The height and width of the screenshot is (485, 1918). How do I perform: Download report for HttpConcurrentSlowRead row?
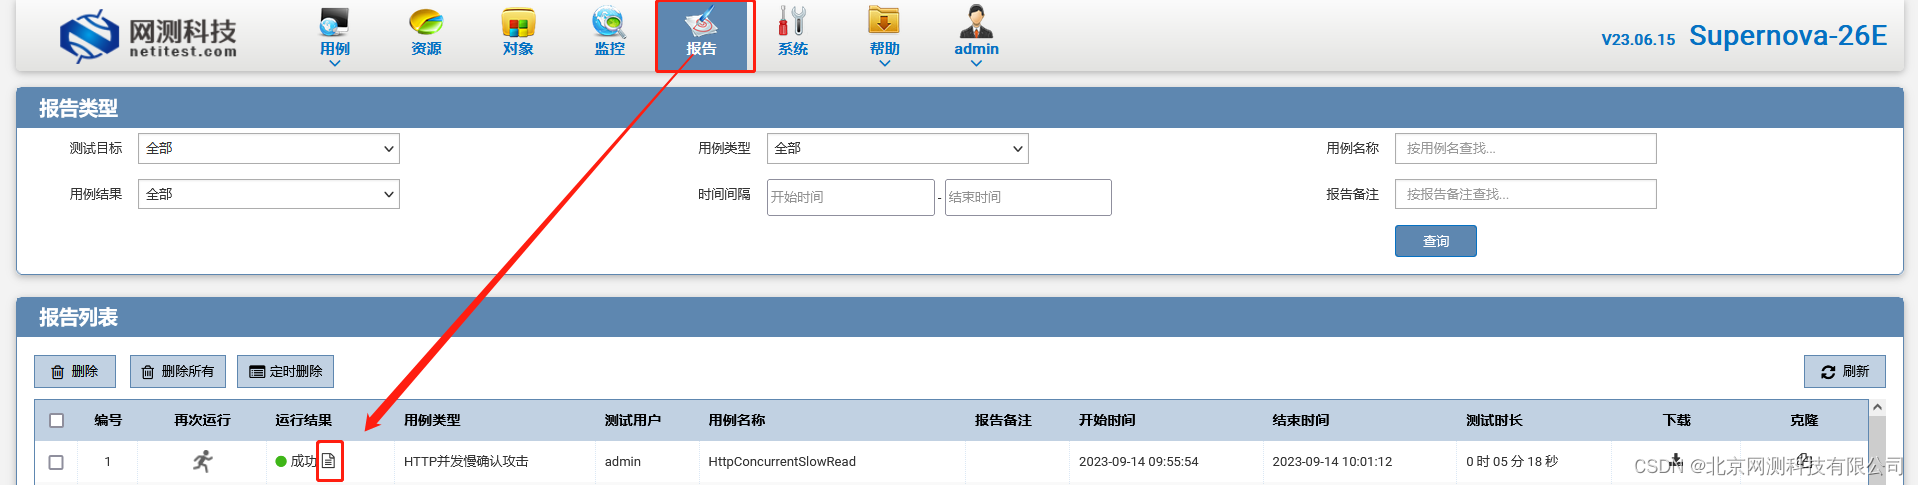[1676, 461]
